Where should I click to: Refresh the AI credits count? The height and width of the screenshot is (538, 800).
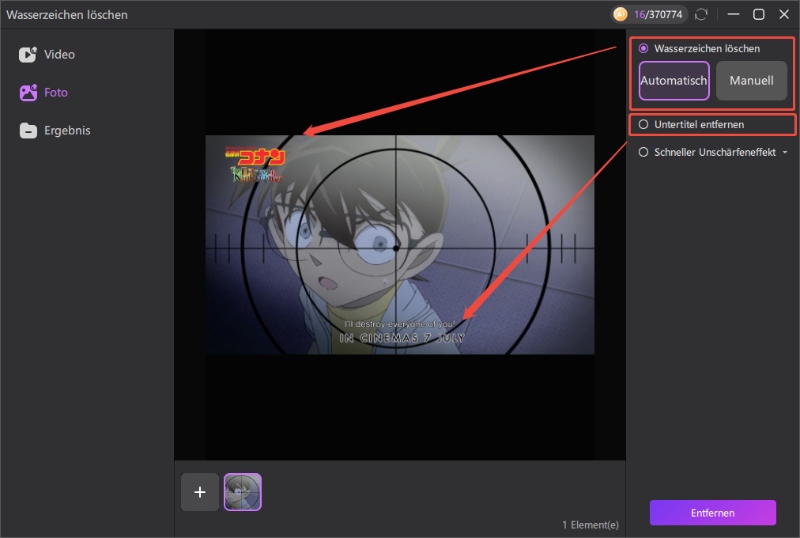701,15
